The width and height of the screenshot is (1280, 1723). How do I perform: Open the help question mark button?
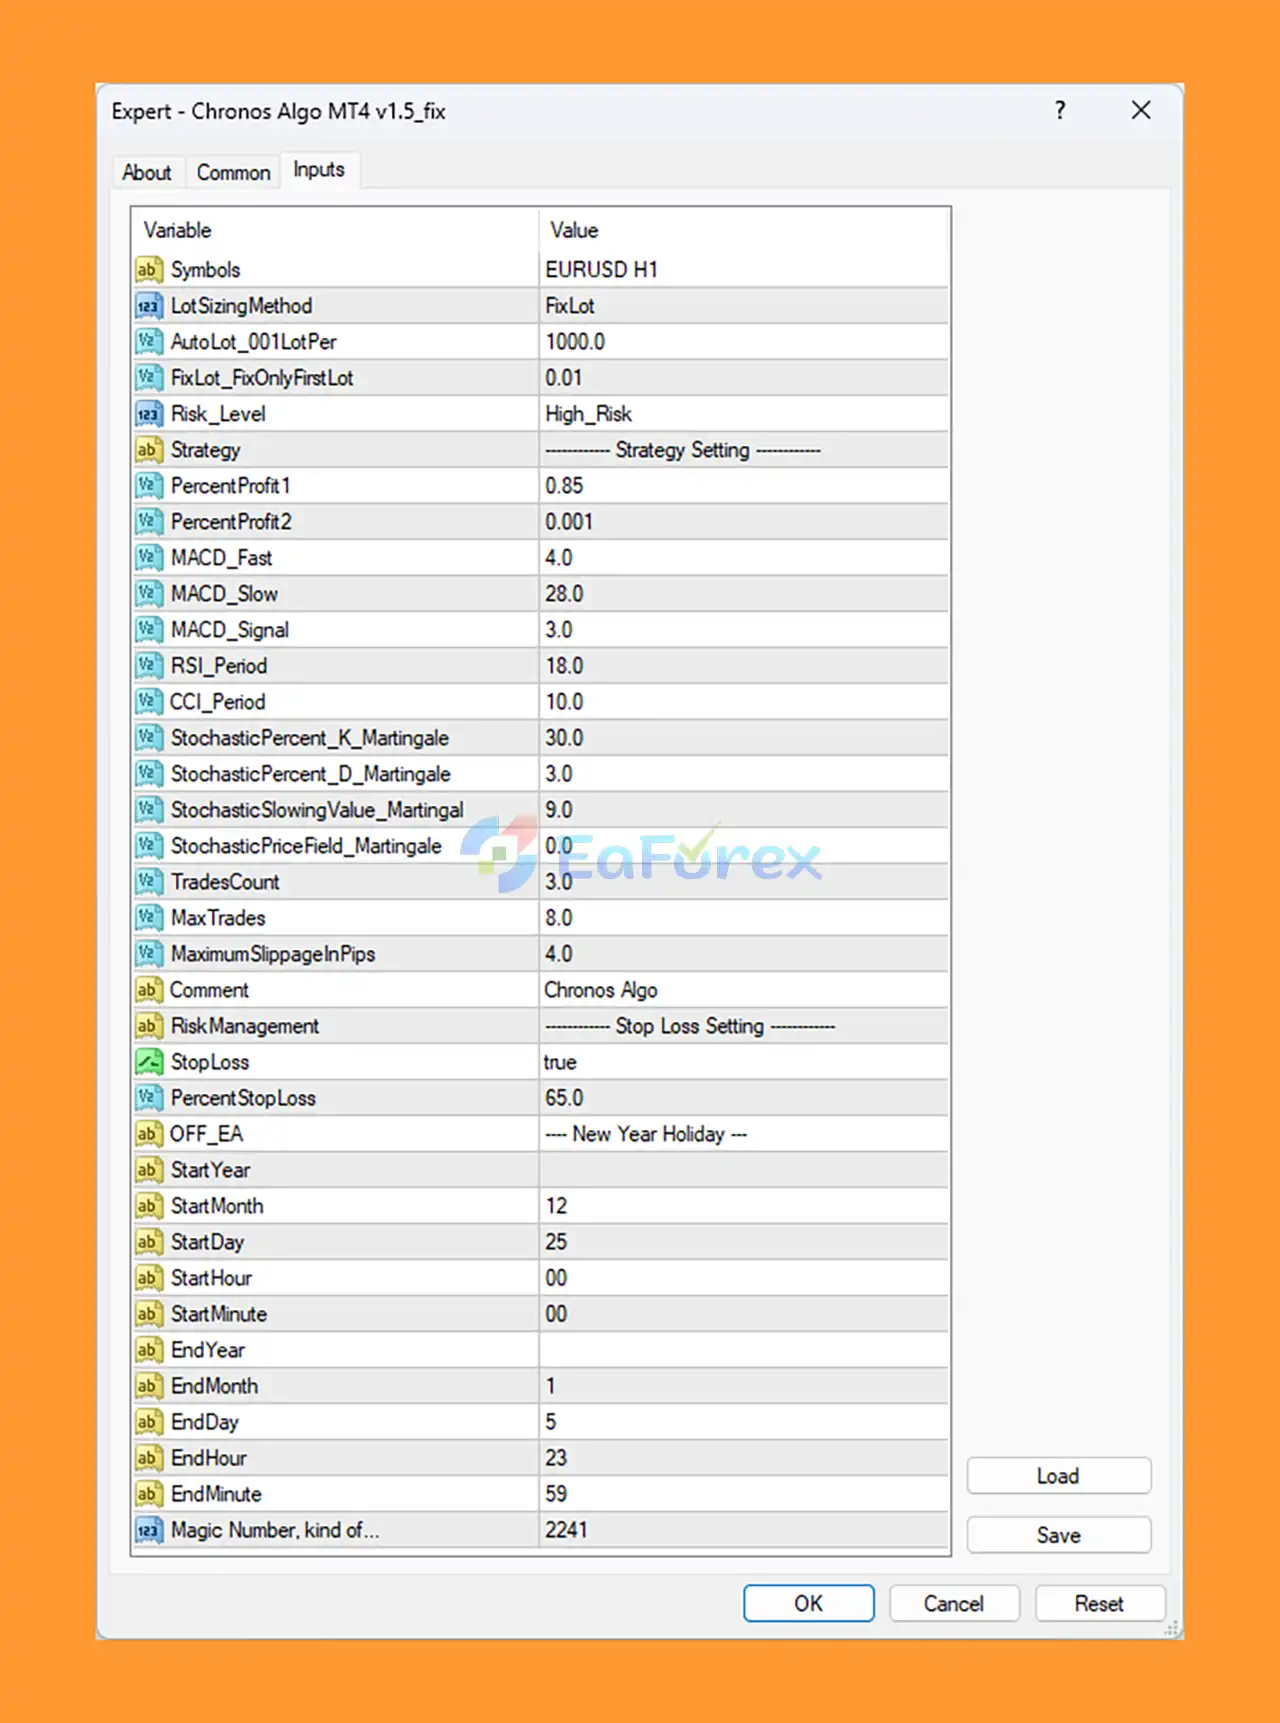pos(1060,110)
